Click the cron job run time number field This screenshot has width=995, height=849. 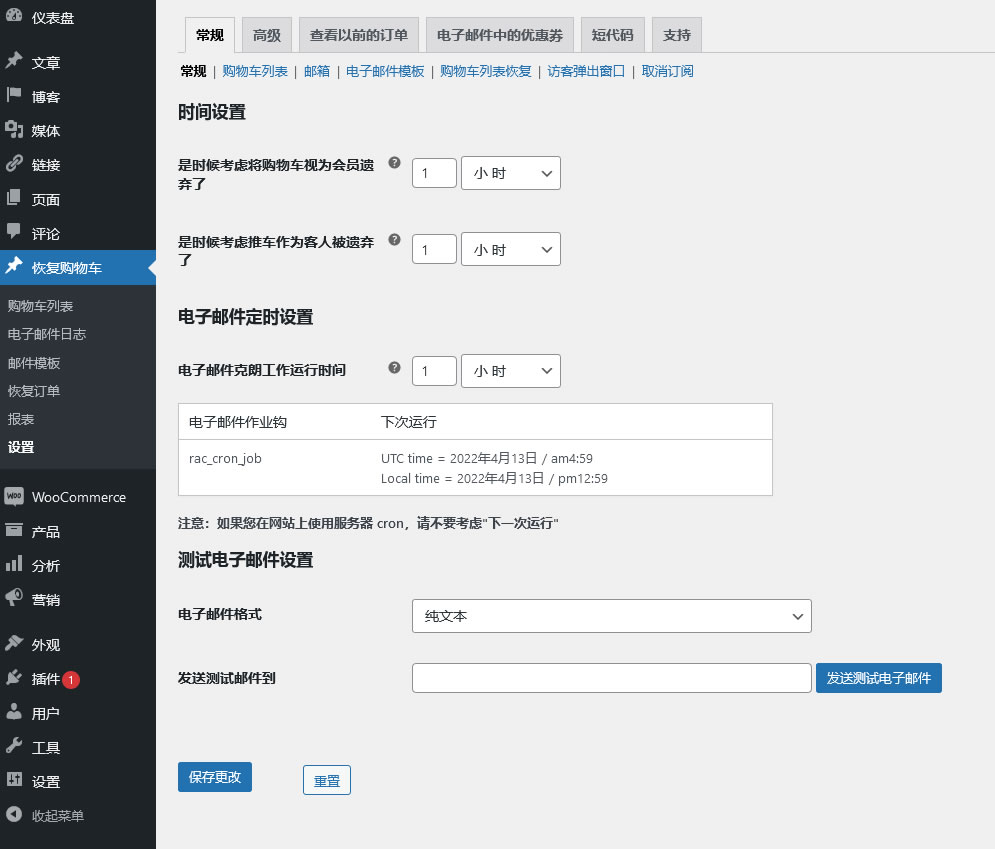[434, 371]
